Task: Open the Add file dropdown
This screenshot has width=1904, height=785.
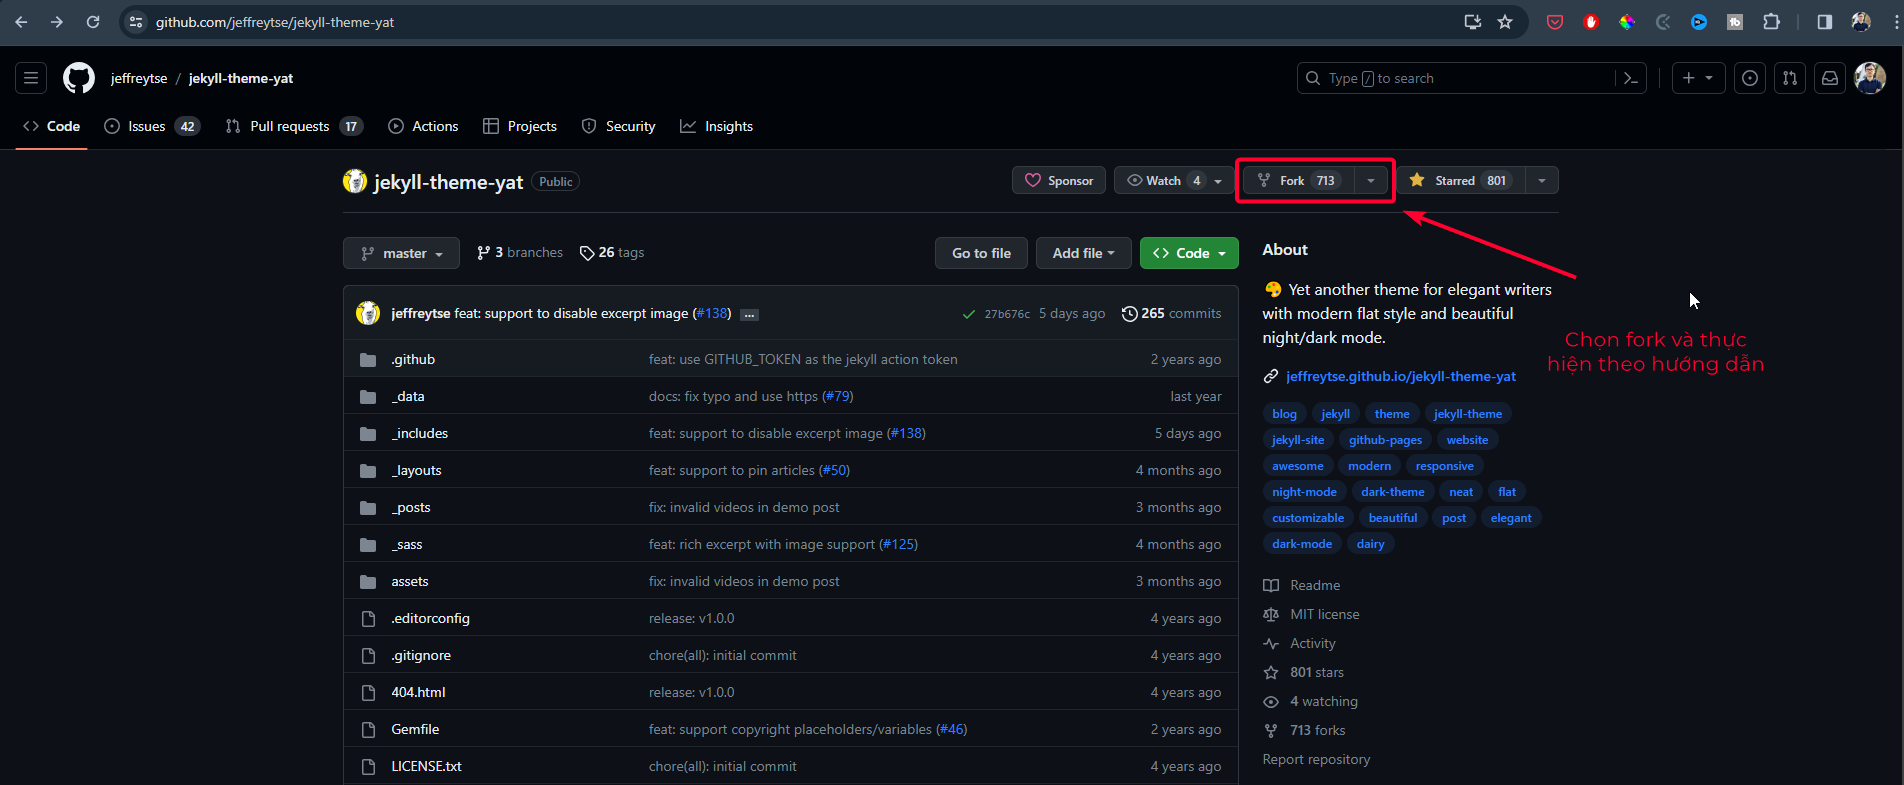Action: coord(1083,253)
